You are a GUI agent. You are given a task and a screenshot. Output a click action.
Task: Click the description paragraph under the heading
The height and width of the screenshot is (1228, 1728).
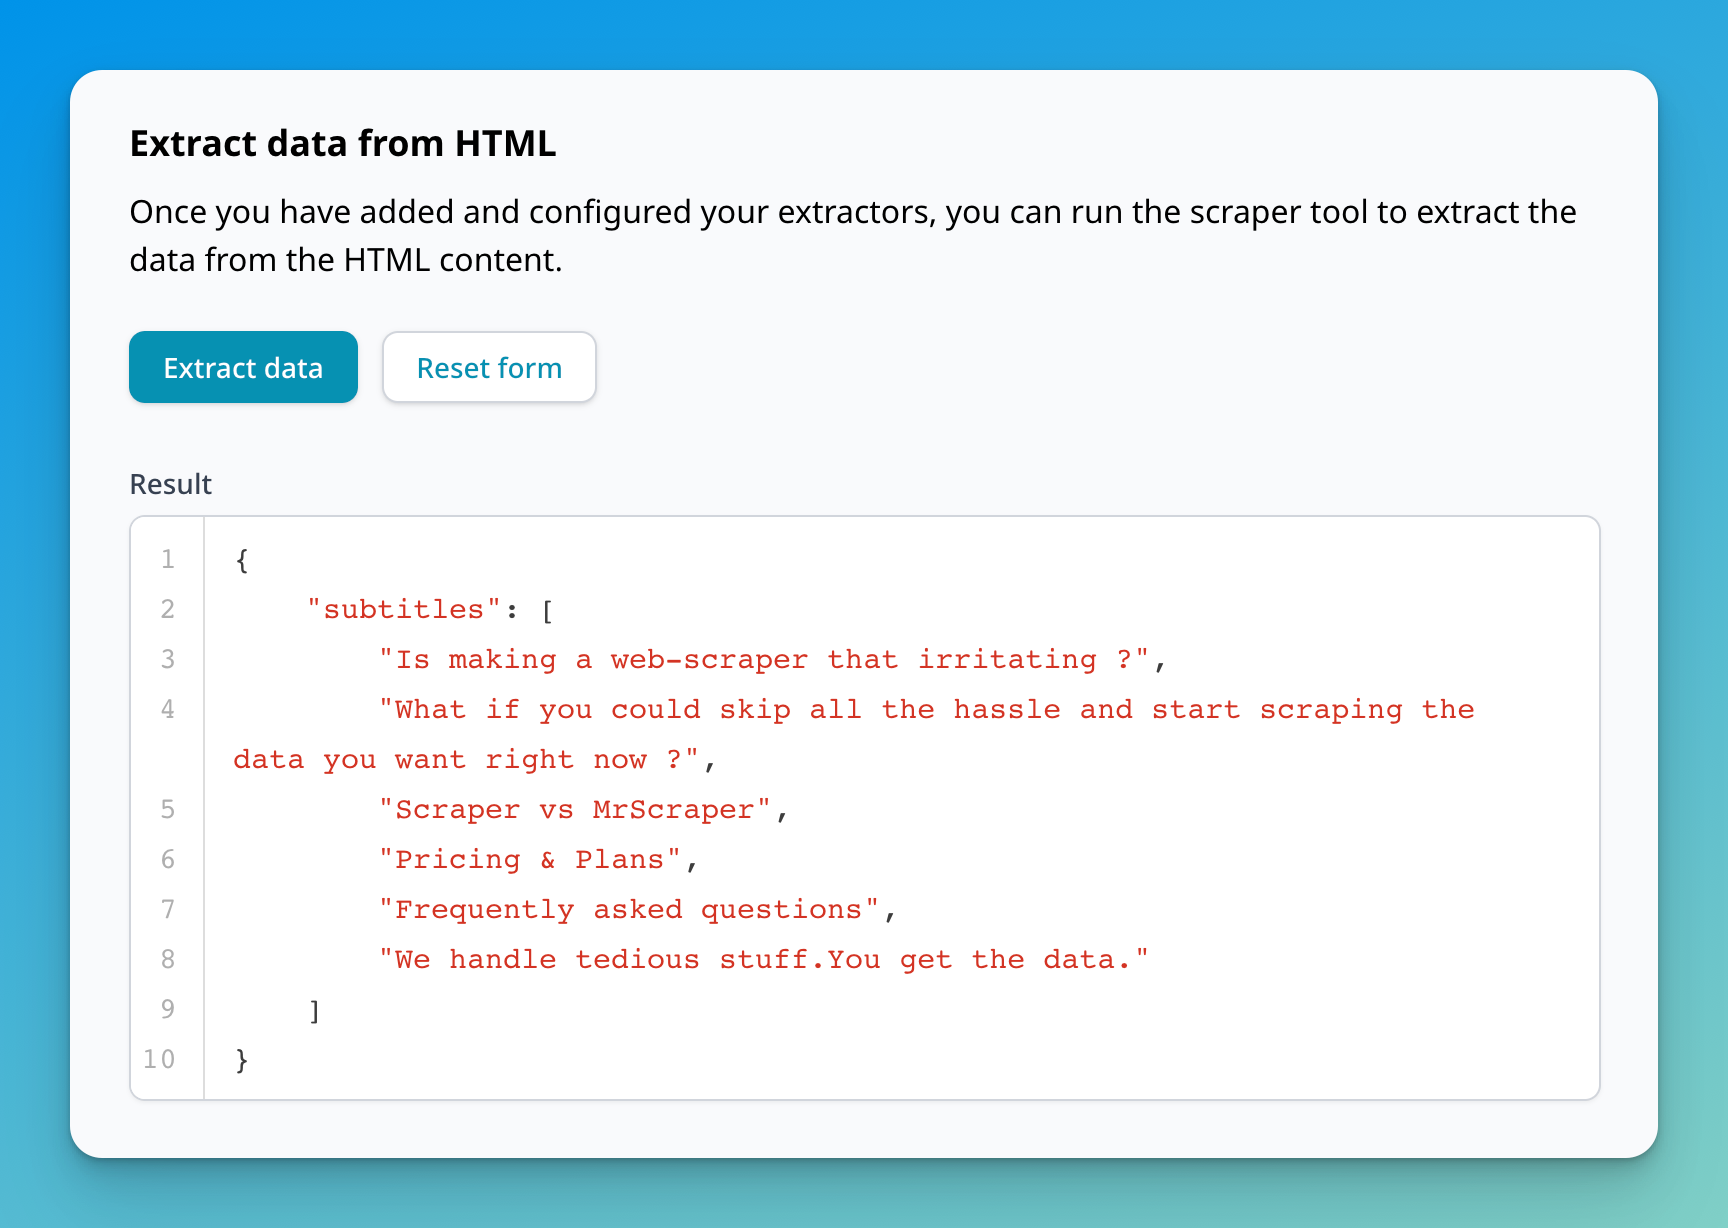[x=850, y=235]
